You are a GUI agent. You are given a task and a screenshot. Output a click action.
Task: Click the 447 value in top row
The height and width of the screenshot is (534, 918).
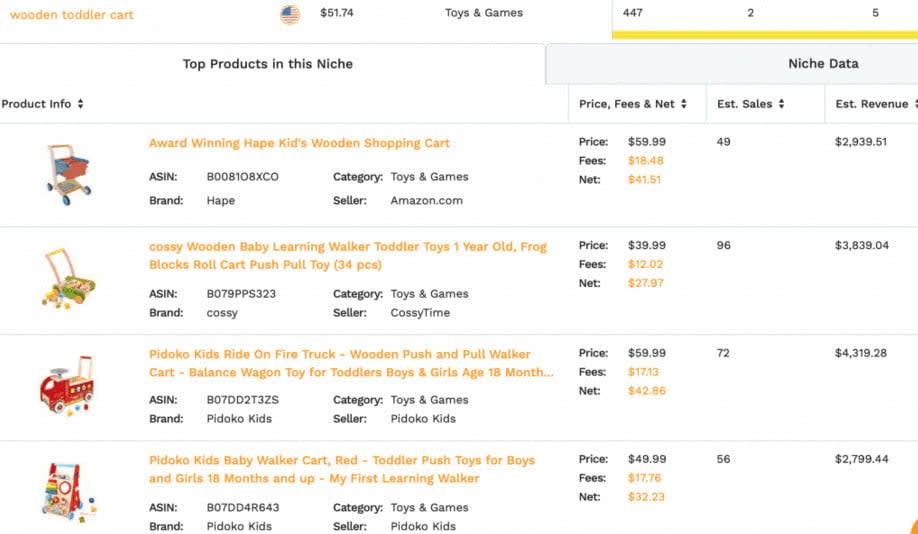pos(632,13)
